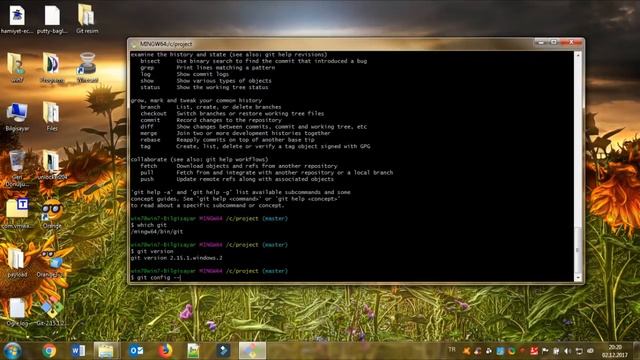Click the '/mingw64/bin/git' output line
Image resolution: width=640 pixels, height=360 pixels.
point(157,231)
